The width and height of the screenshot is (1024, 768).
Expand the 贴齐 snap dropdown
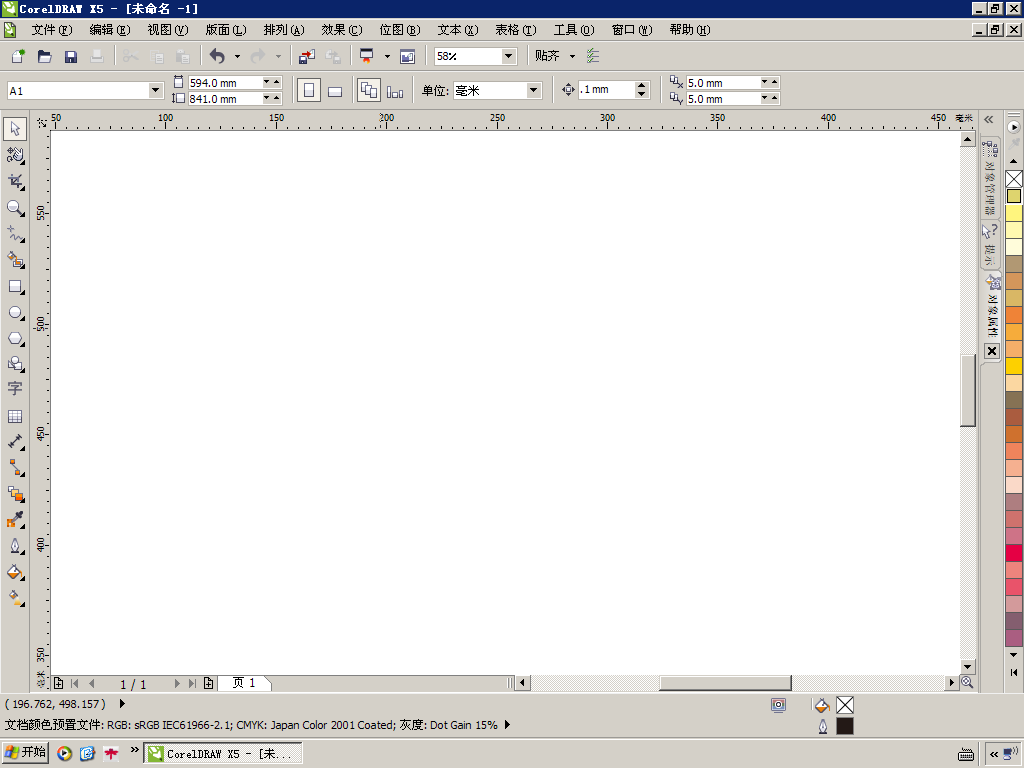click(x=573, y=56)
